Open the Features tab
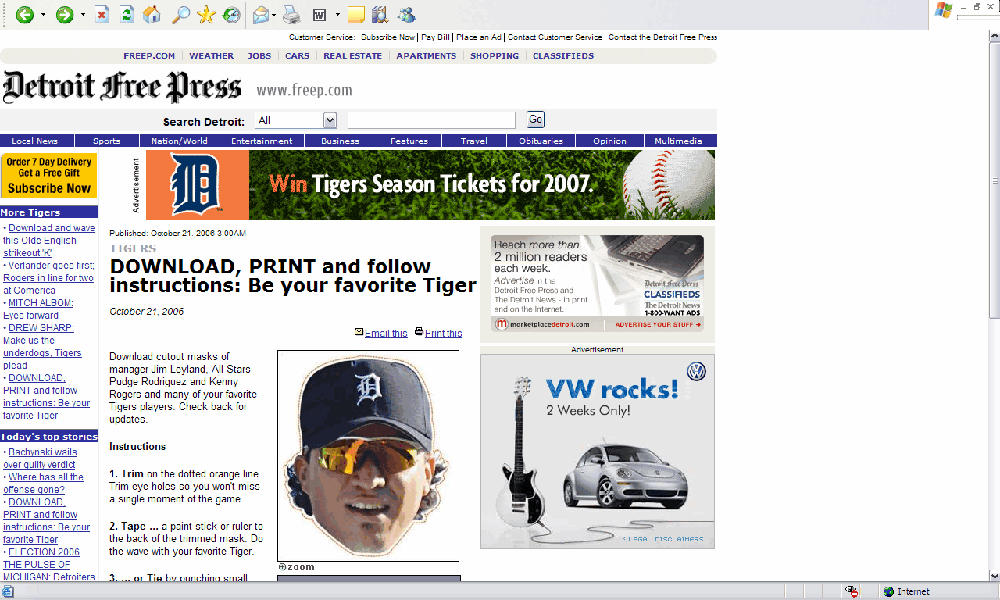The width and height of the screenshot is (1000, 600). click(409, 141)
